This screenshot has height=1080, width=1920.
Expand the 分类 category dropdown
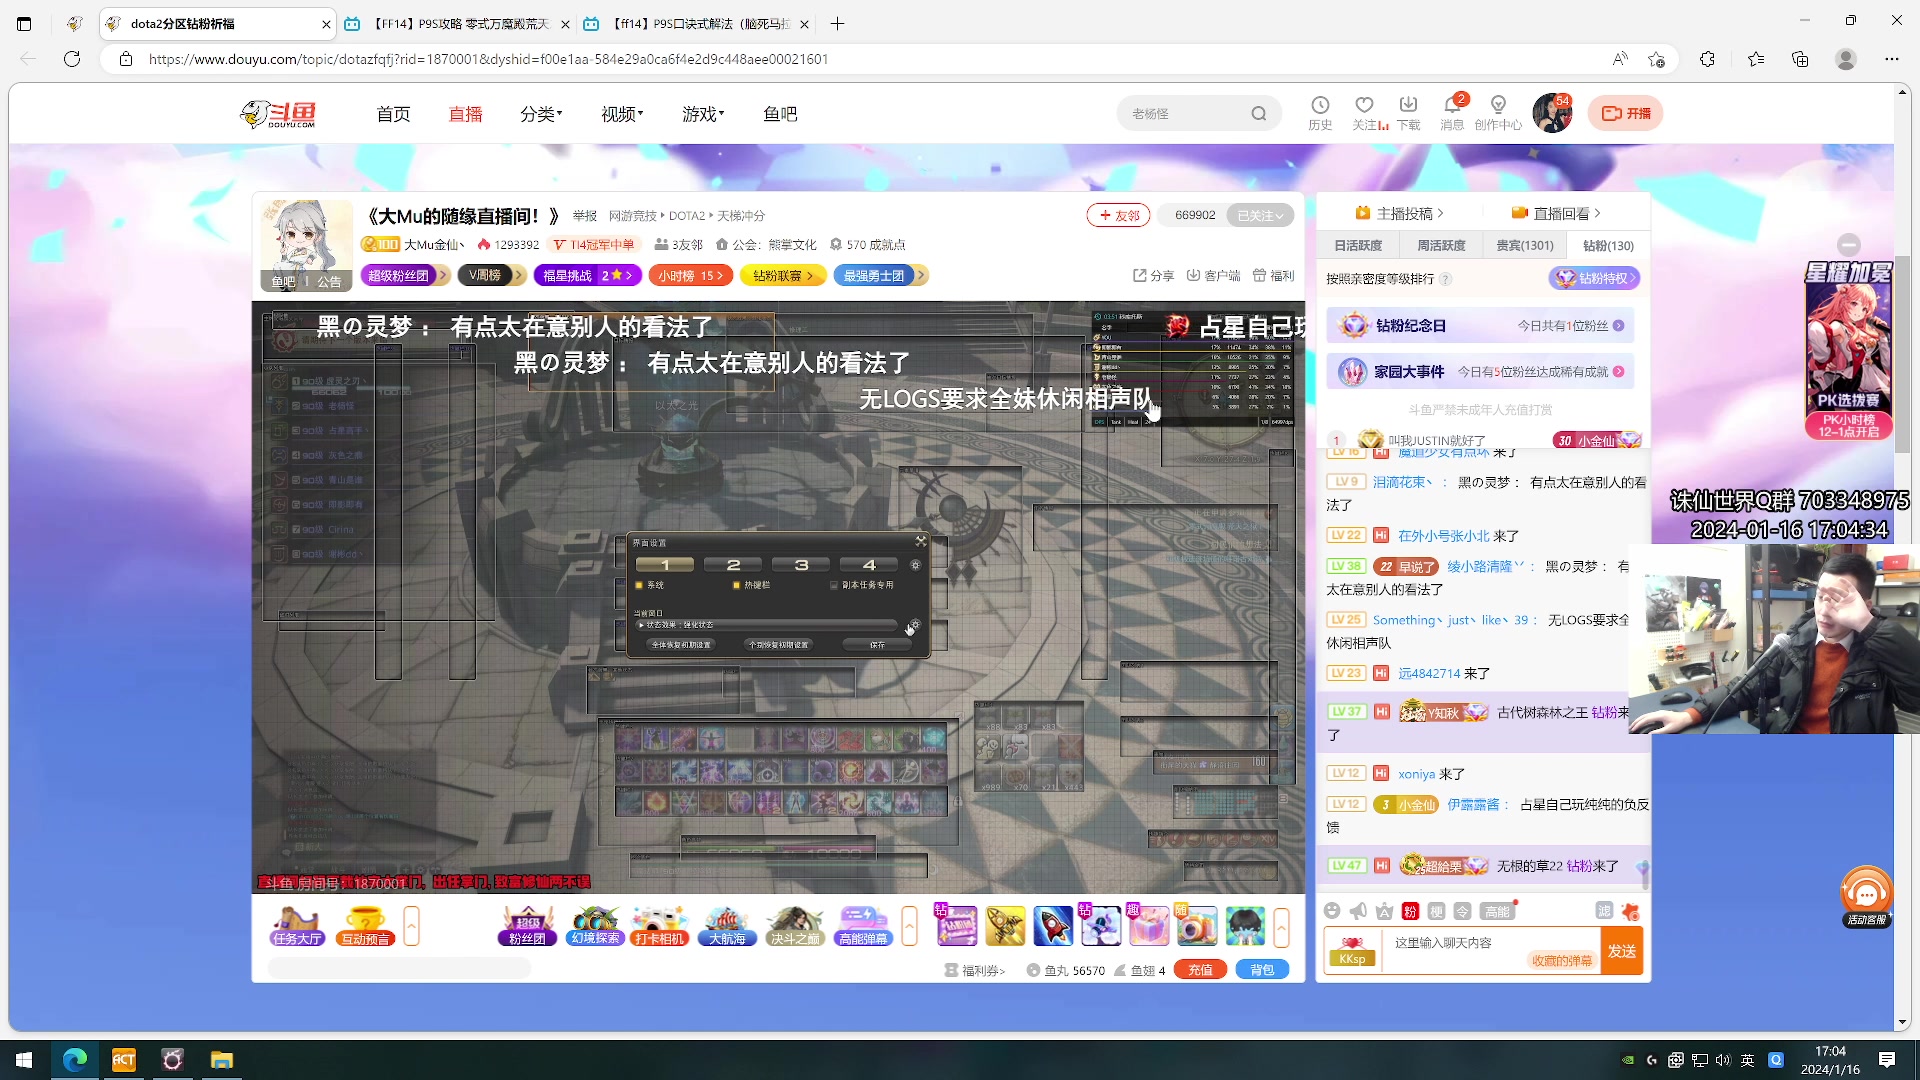click(541, 114)
